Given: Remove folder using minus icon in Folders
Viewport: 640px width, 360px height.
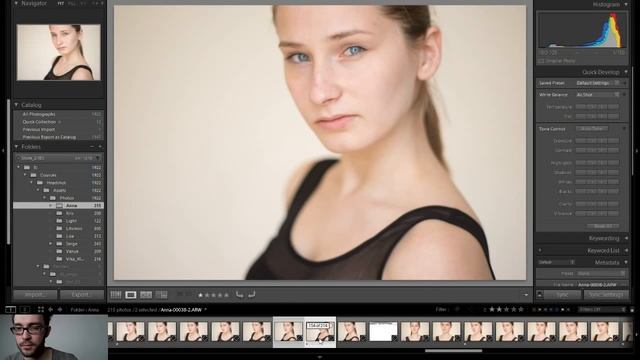Looking at the screenshot, I should (92, 147).
